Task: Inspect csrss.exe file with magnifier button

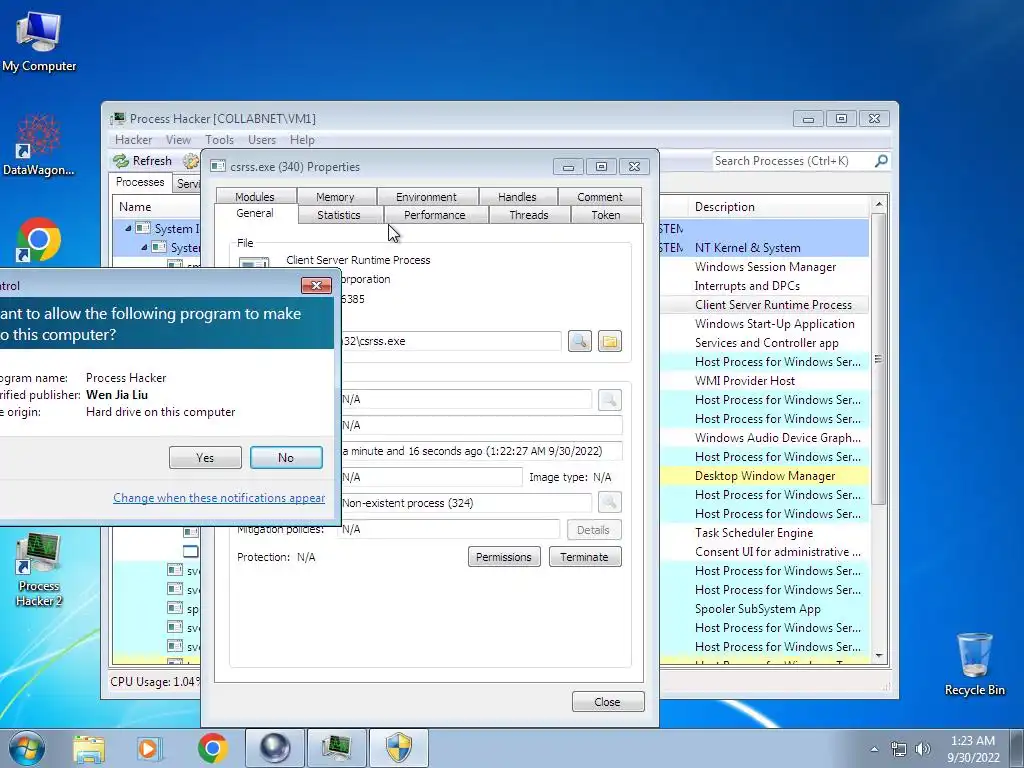Action: 579,341
